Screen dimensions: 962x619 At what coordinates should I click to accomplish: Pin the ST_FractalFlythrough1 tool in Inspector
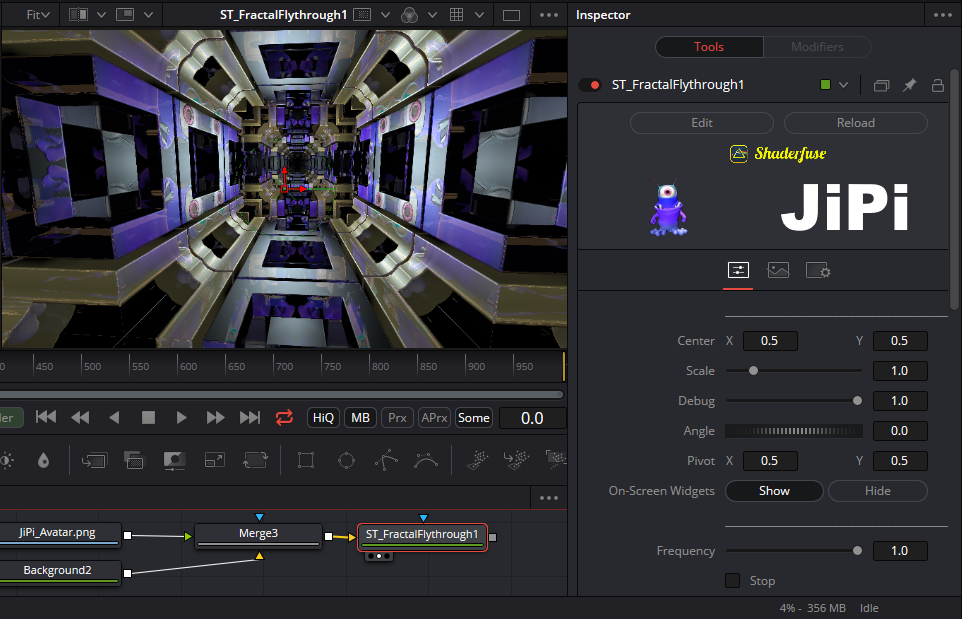[x=909, y=85]
